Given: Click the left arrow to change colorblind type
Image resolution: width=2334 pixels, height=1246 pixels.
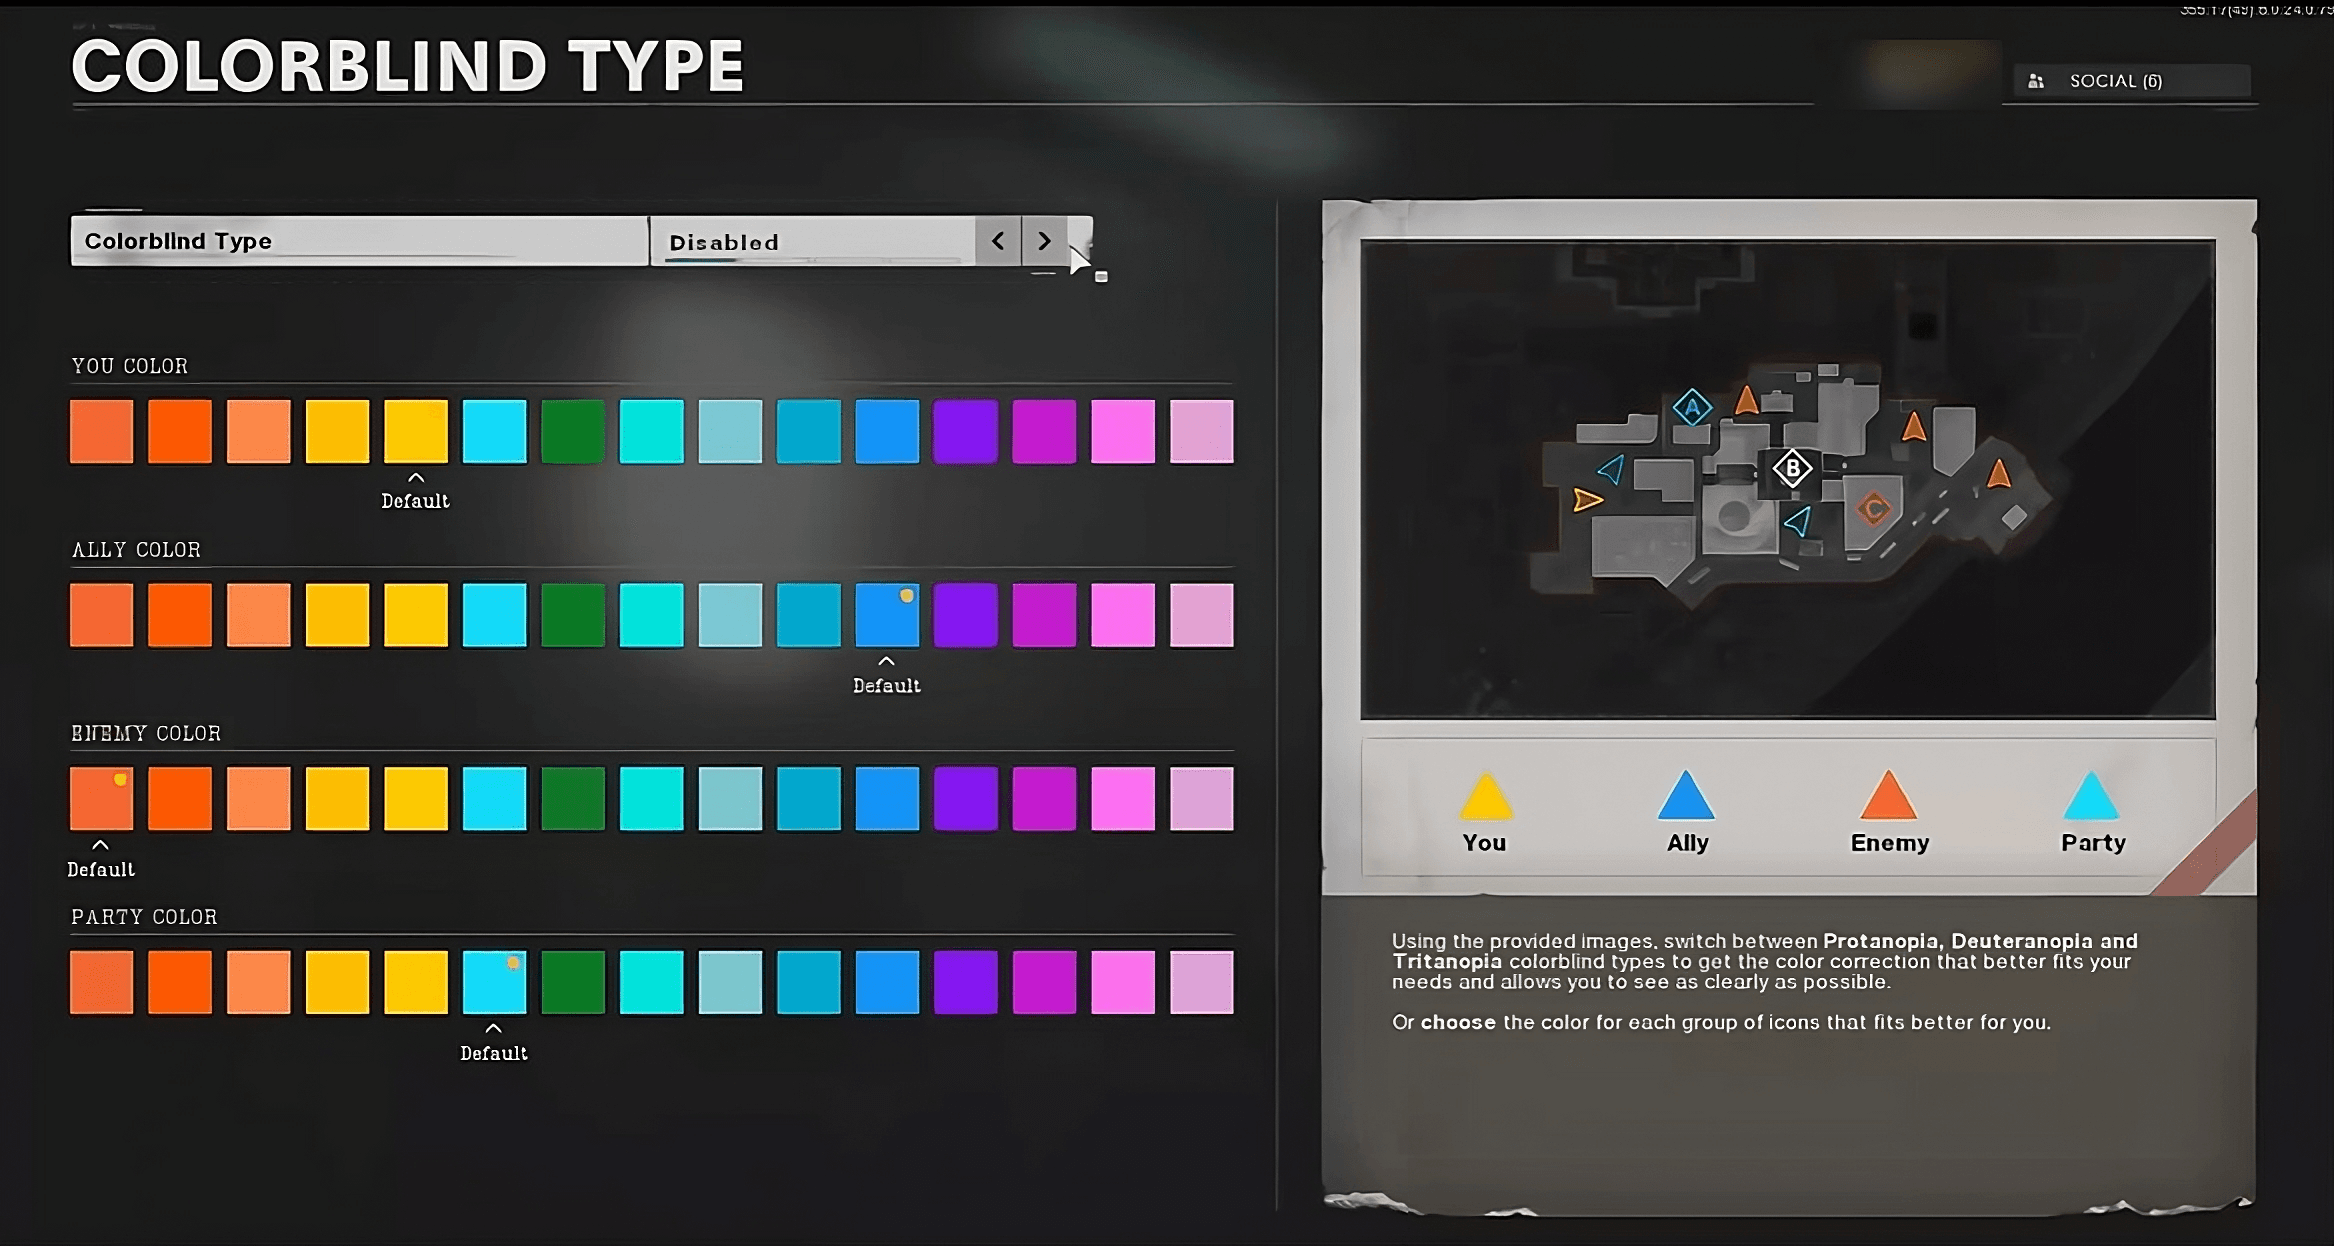Looking at the screenshot, I should tap(999, 241).
